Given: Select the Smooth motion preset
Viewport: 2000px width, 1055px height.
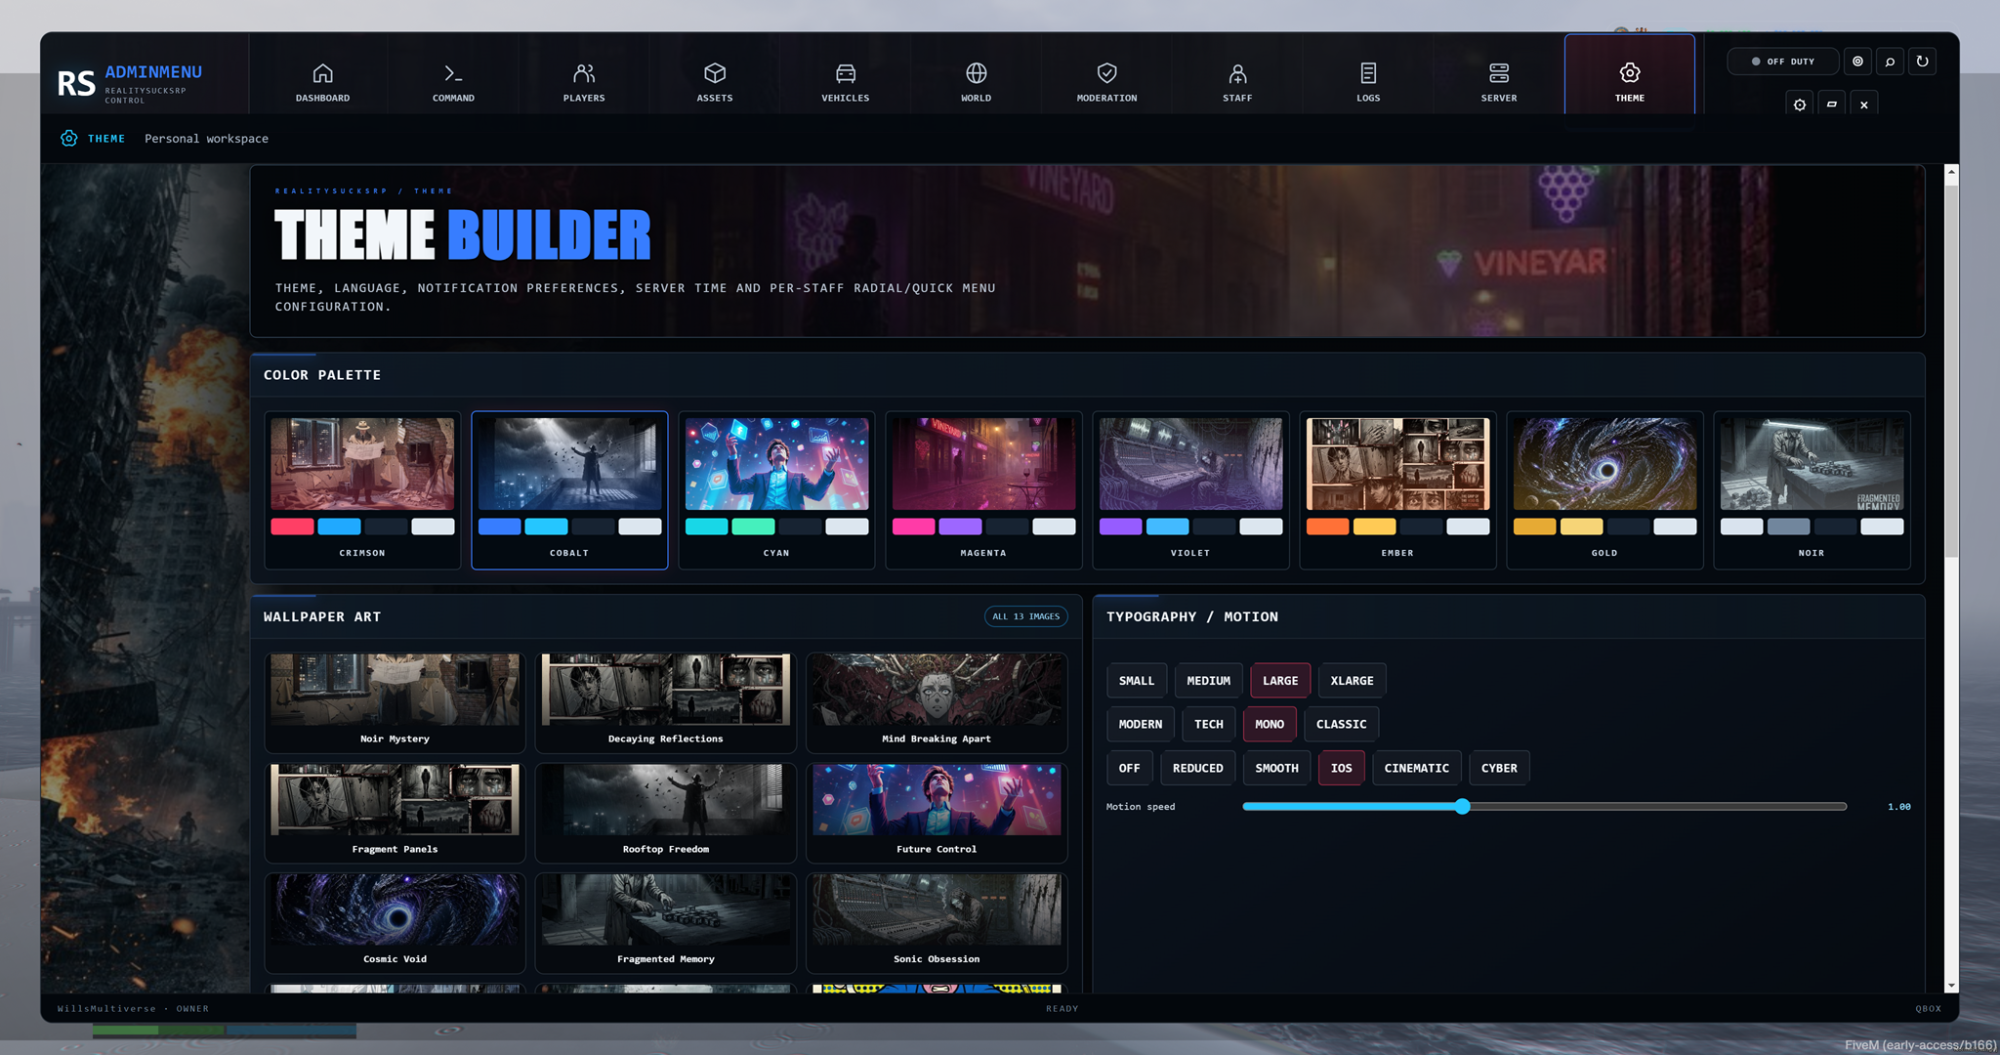Looking at the screenshot, I should pos(1276,768).
